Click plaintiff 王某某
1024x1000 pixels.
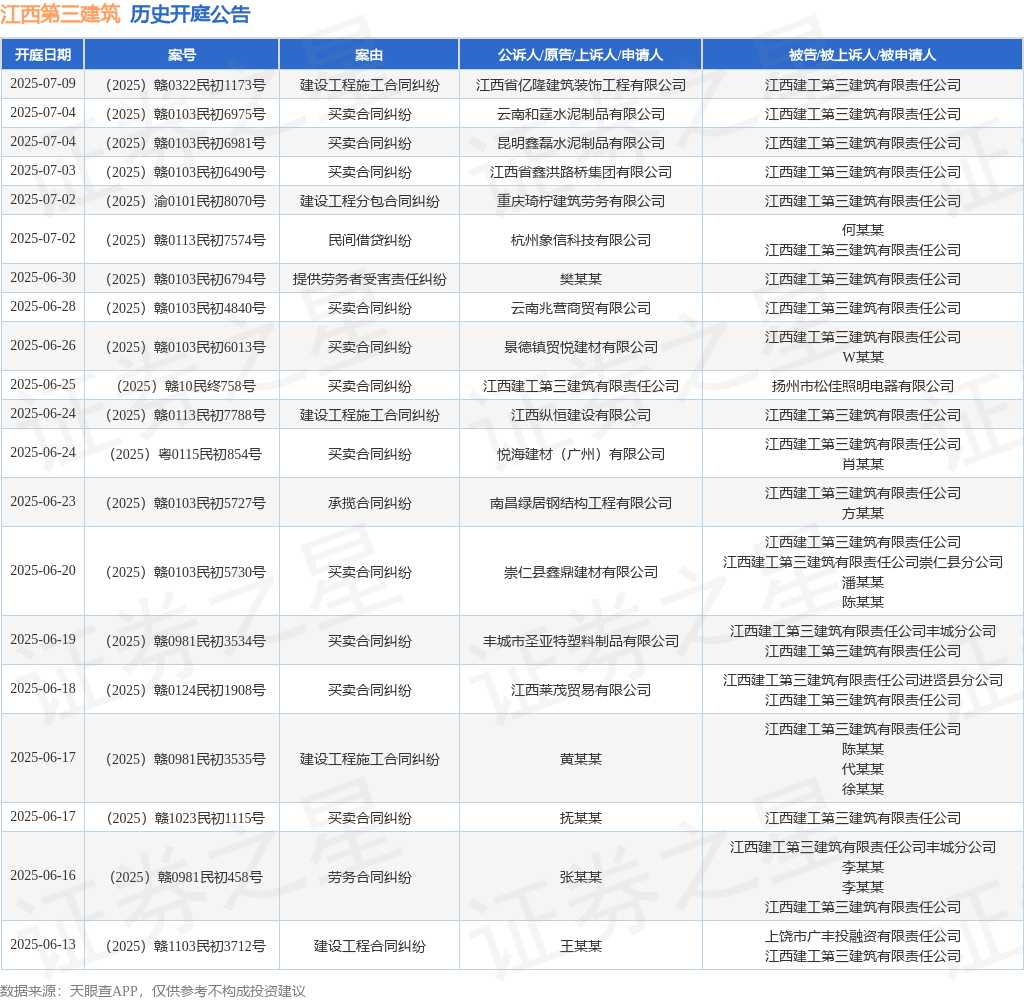(581, 946)
